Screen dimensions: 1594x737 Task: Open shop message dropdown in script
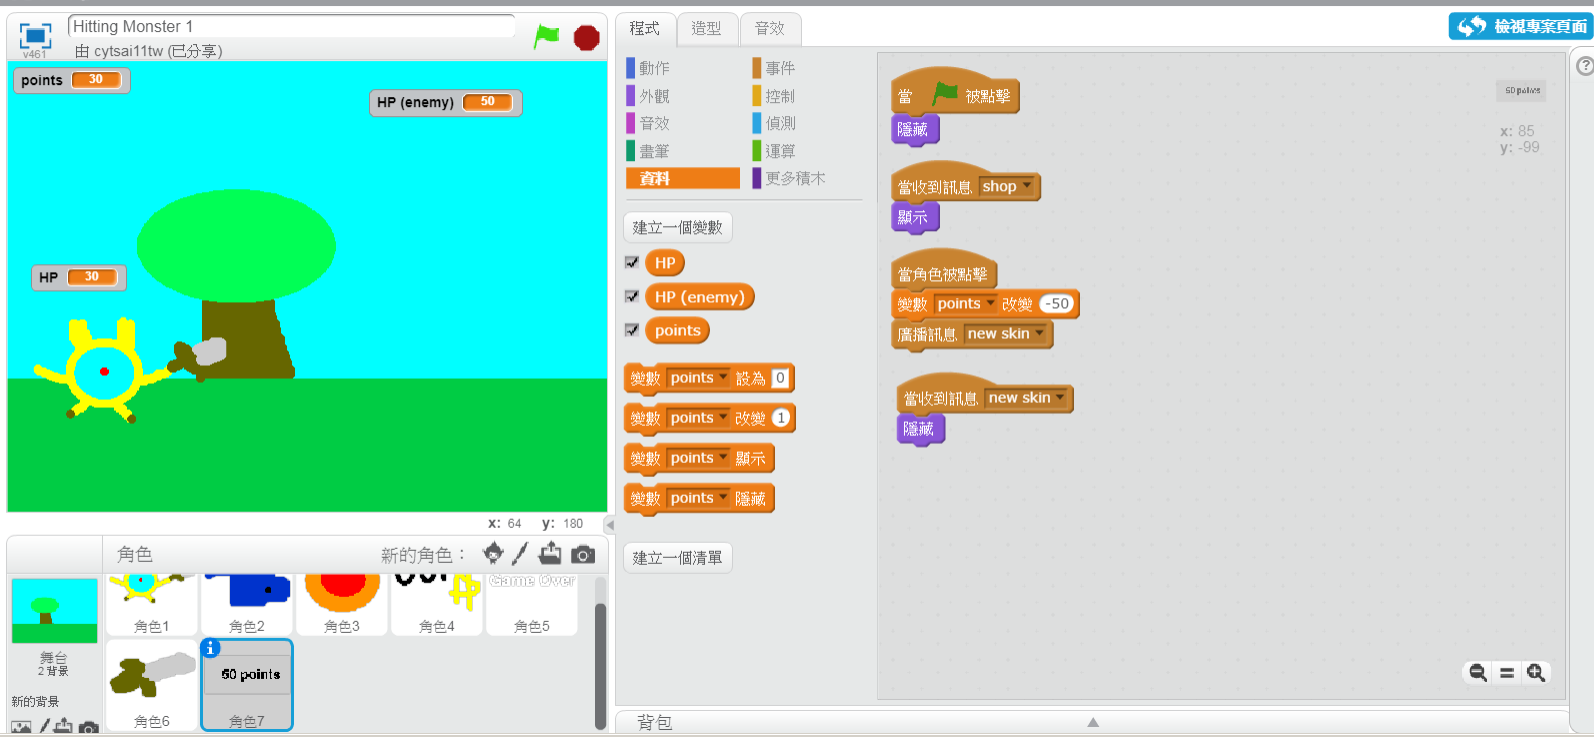[1007, 186]
